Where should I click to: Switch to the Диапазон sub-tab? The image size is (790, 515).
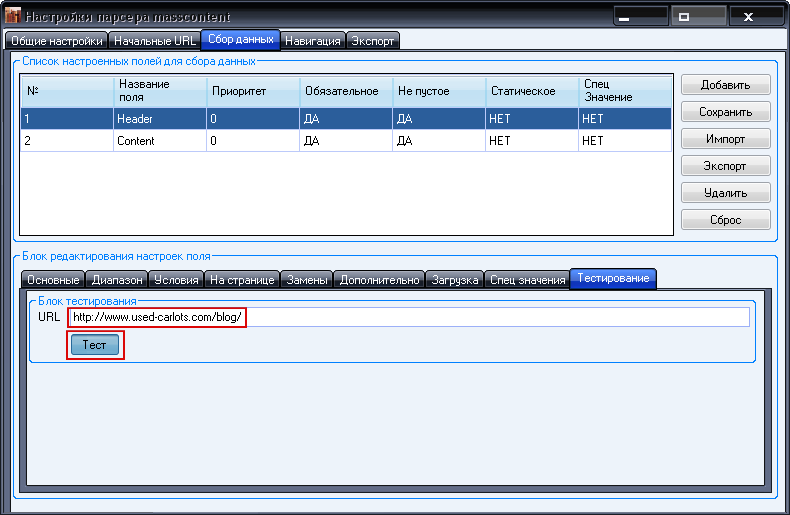[x=117, y=280]
